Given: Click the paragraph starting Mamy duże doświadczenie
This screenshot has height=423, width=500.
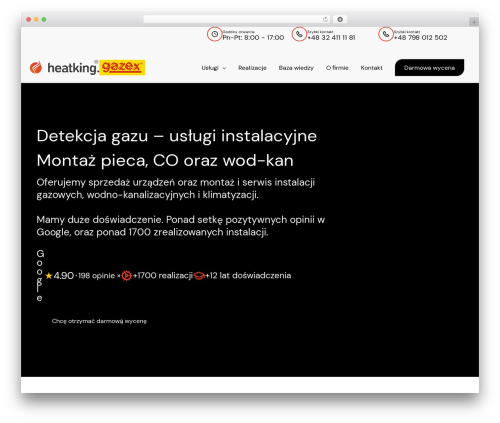Looking at the screenshot, I should click(x=181, y=226).
